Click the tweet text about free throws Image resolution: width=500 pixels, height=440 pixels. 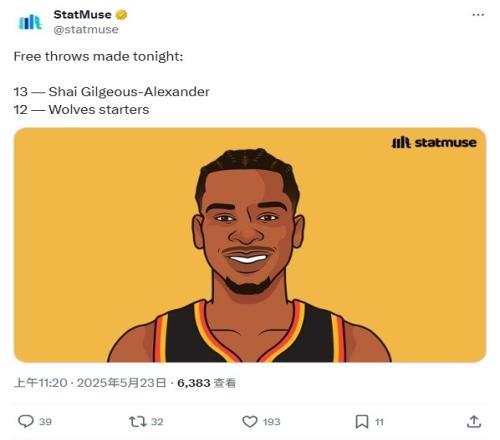click(112, 83)
